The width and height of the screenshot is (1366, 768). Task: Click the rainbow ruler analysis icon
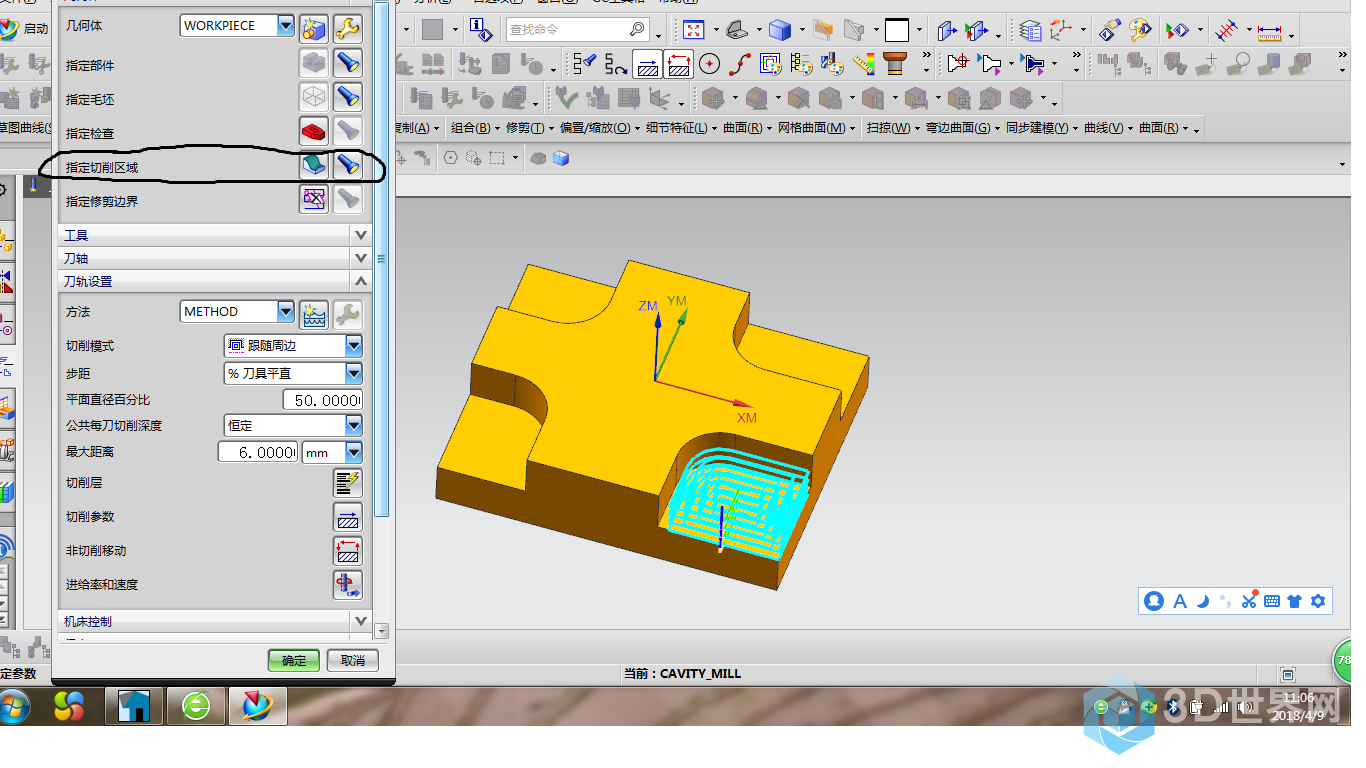863,64
